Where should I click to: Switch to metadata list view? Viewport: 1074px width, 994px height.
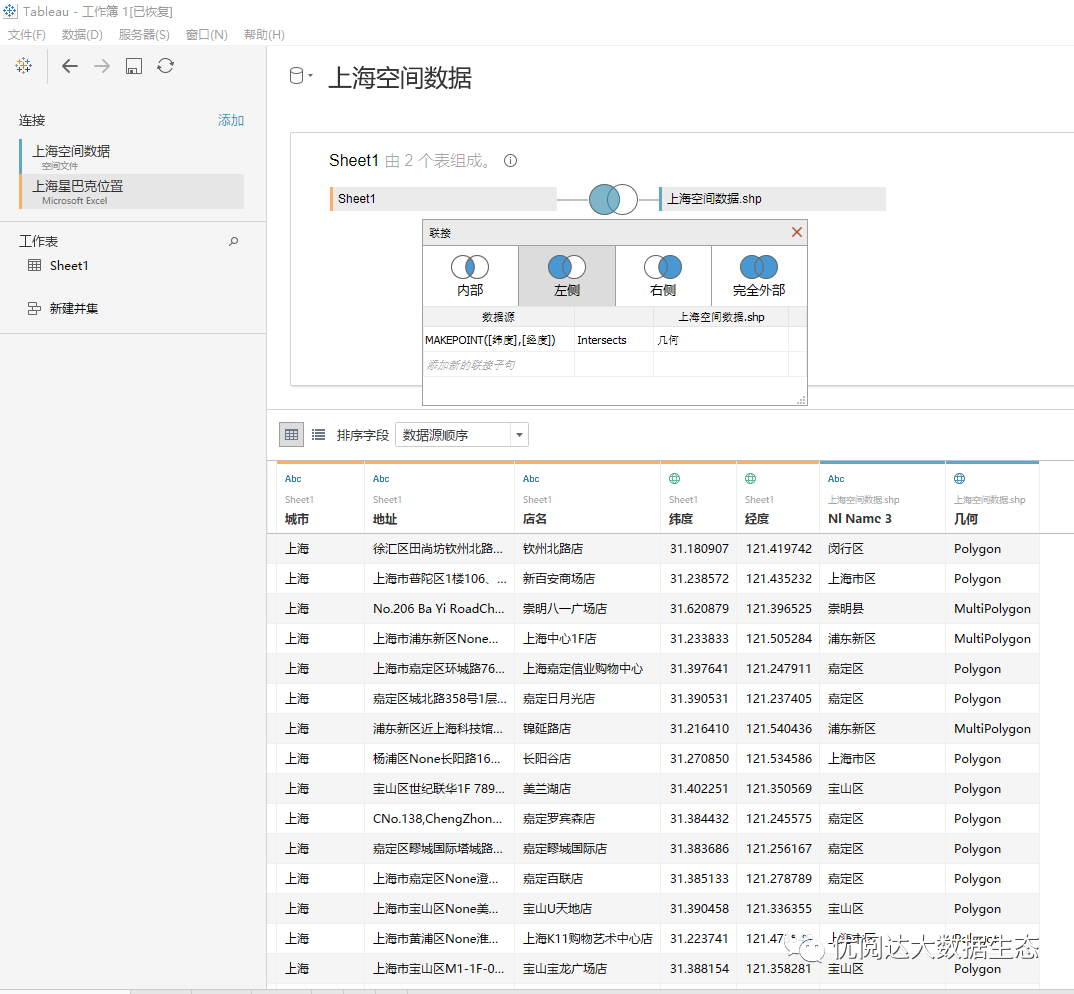click(x=319, y=434)
